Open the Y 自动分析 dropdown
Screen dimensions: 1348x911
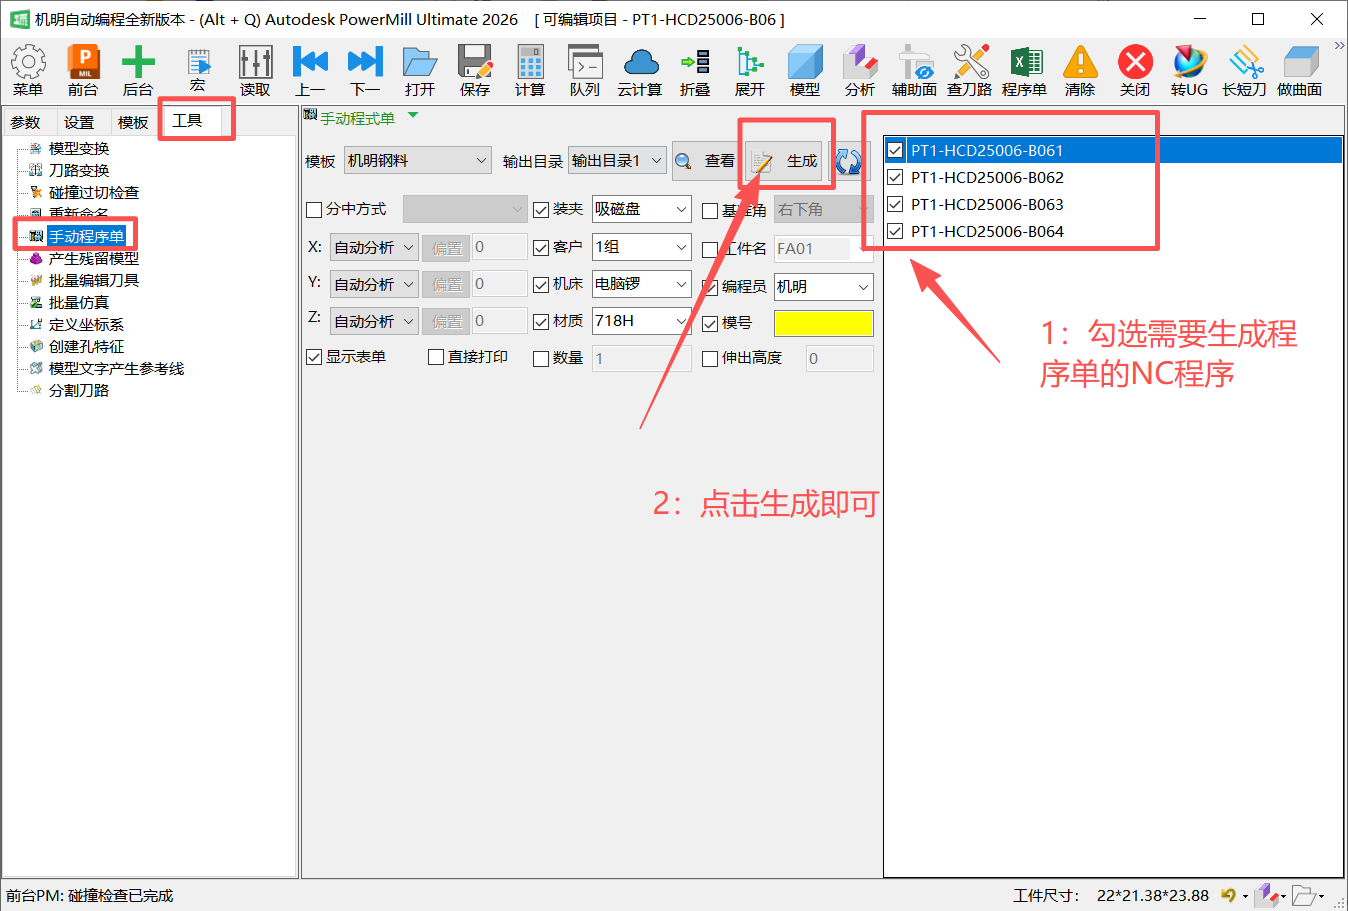[x=374, y=284]
